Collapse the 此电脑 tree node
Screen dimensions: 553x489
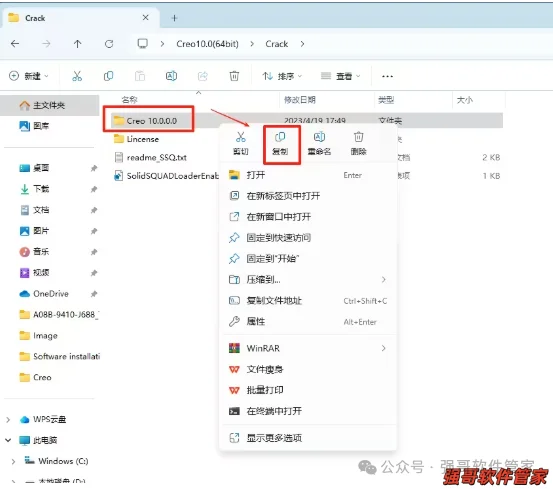[x=8, y=440]
